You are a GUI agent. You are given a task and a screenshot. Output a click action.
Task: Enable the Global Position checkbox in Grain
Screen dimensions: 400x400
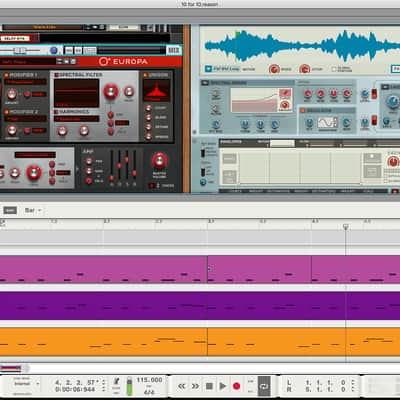click(x=334, y=69)
